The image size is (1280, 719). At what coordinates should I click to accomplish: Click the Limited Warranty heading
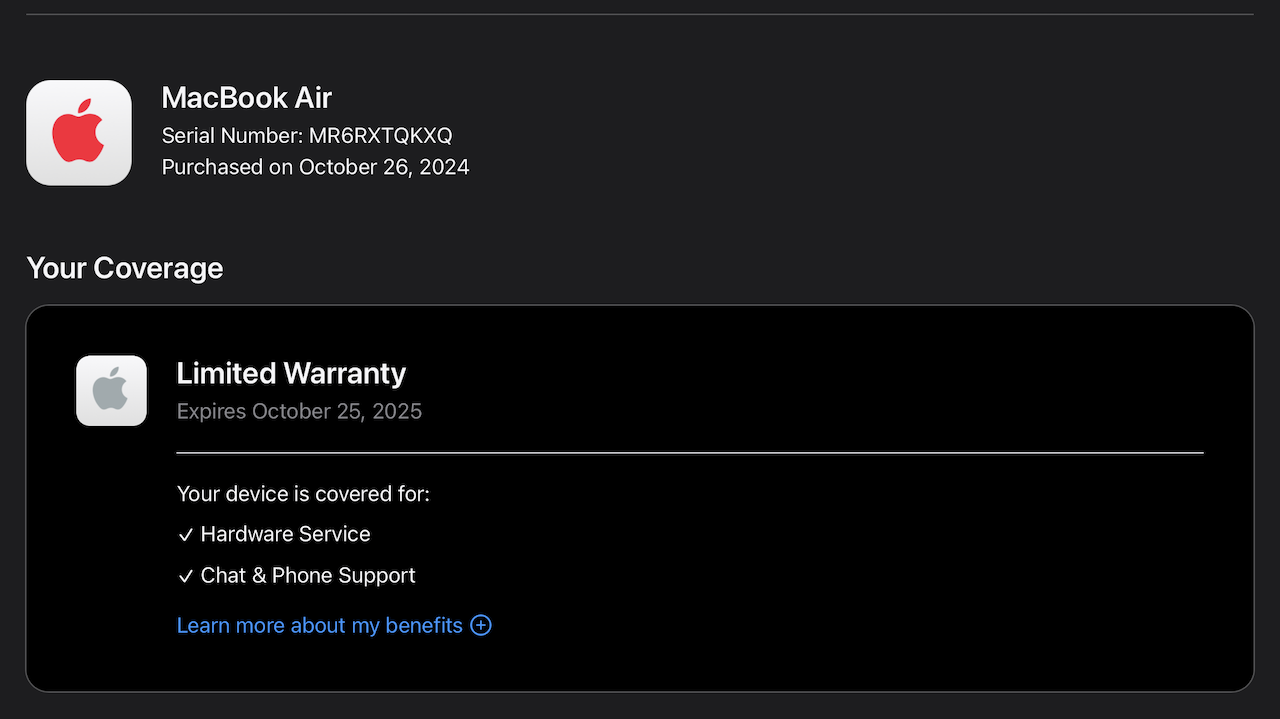(x=291, y=373)
